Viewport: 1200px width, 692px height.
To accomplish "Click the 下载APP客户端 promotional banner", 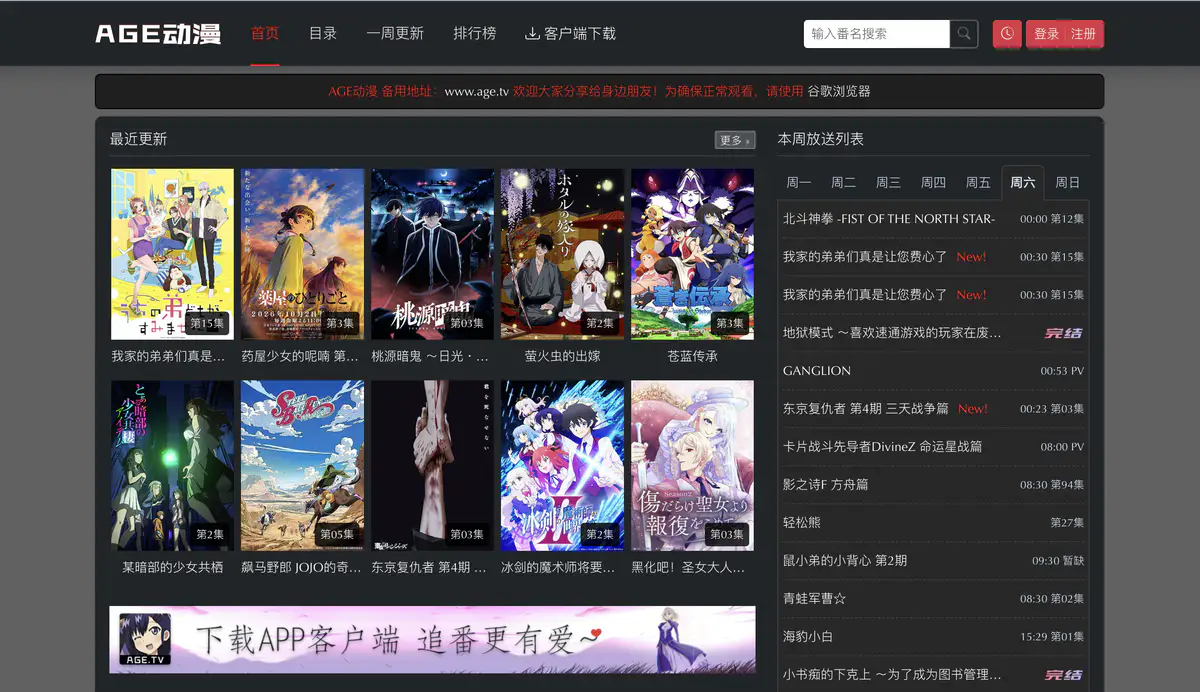I will coord(432,639).
